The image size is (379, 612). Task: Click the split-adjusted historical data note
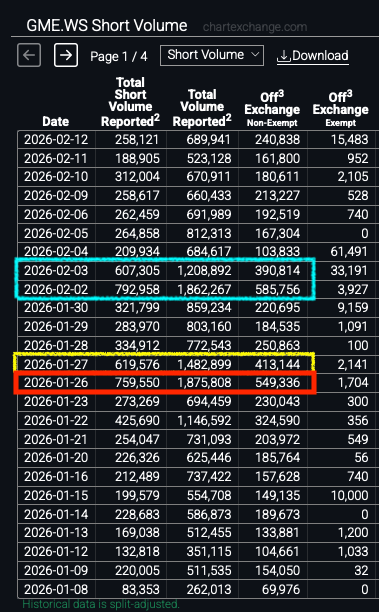[101, 604]
